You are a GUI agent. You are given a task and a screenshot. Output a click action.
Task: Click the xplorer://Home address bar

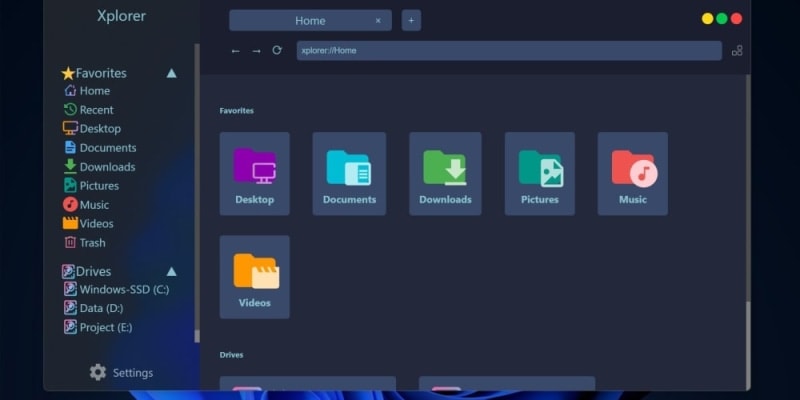coord(508,51)
